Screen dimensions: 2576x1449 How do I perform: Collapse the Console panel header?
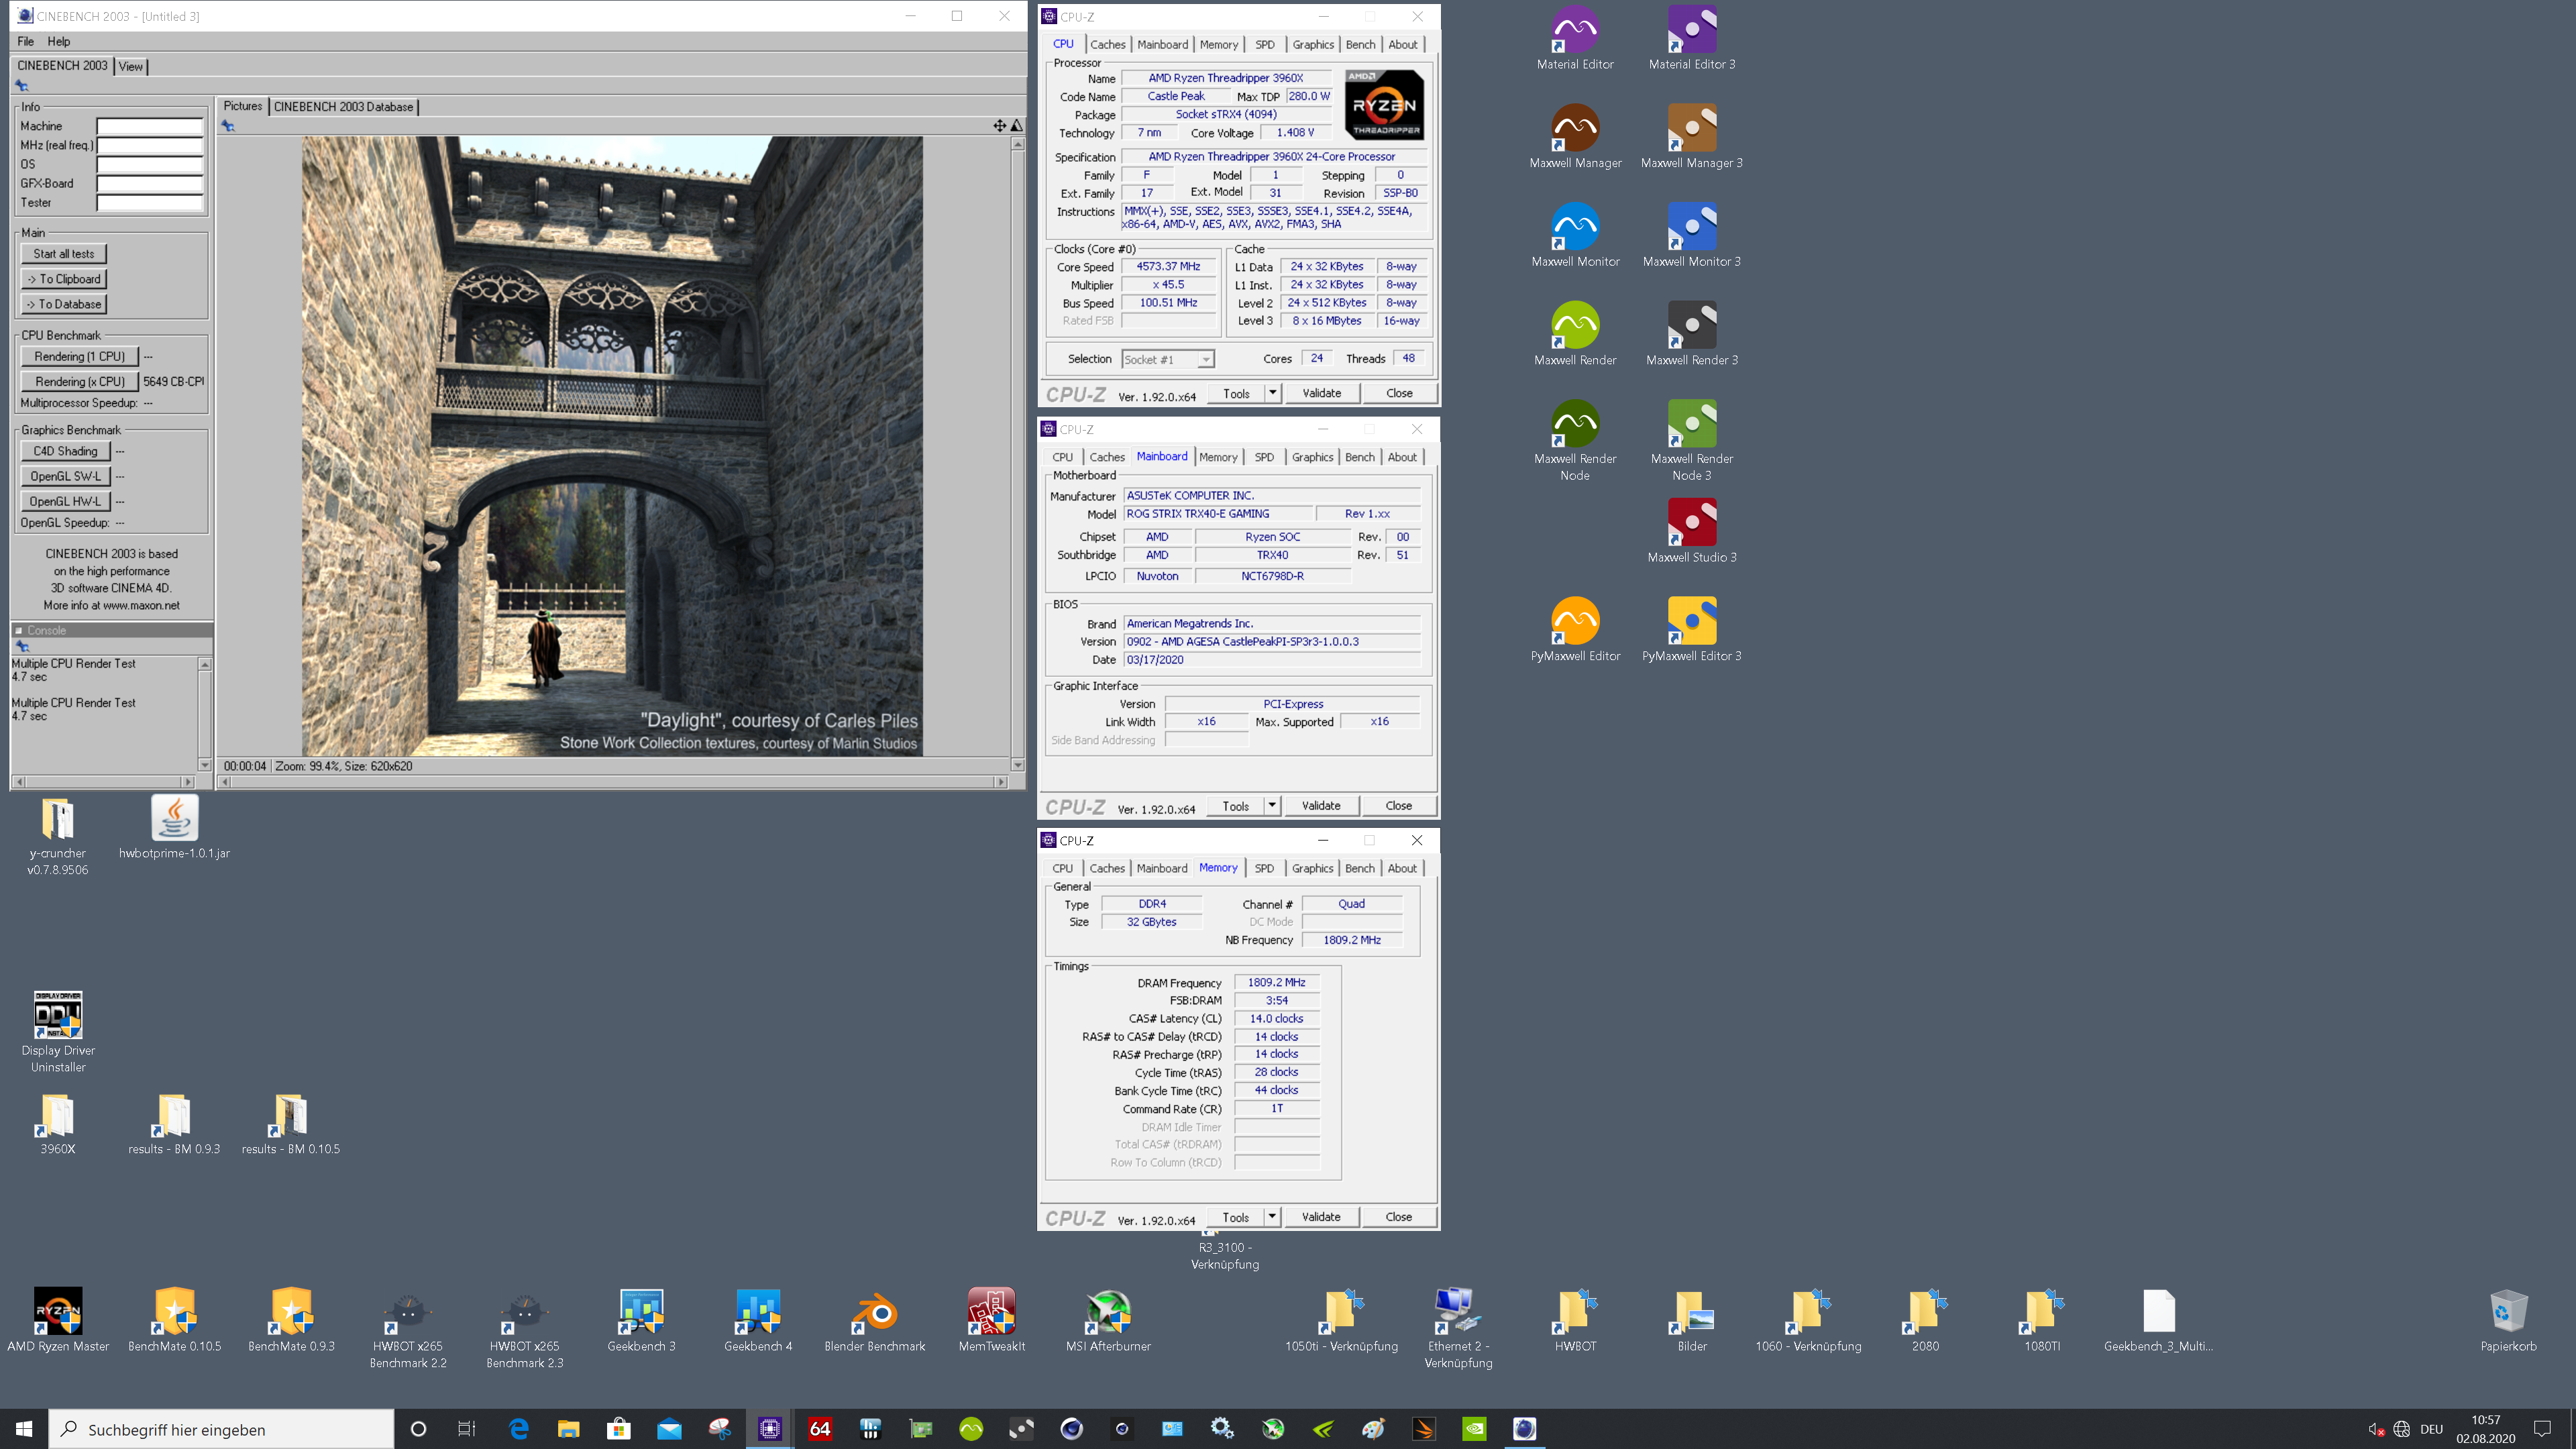pos(19,630)
